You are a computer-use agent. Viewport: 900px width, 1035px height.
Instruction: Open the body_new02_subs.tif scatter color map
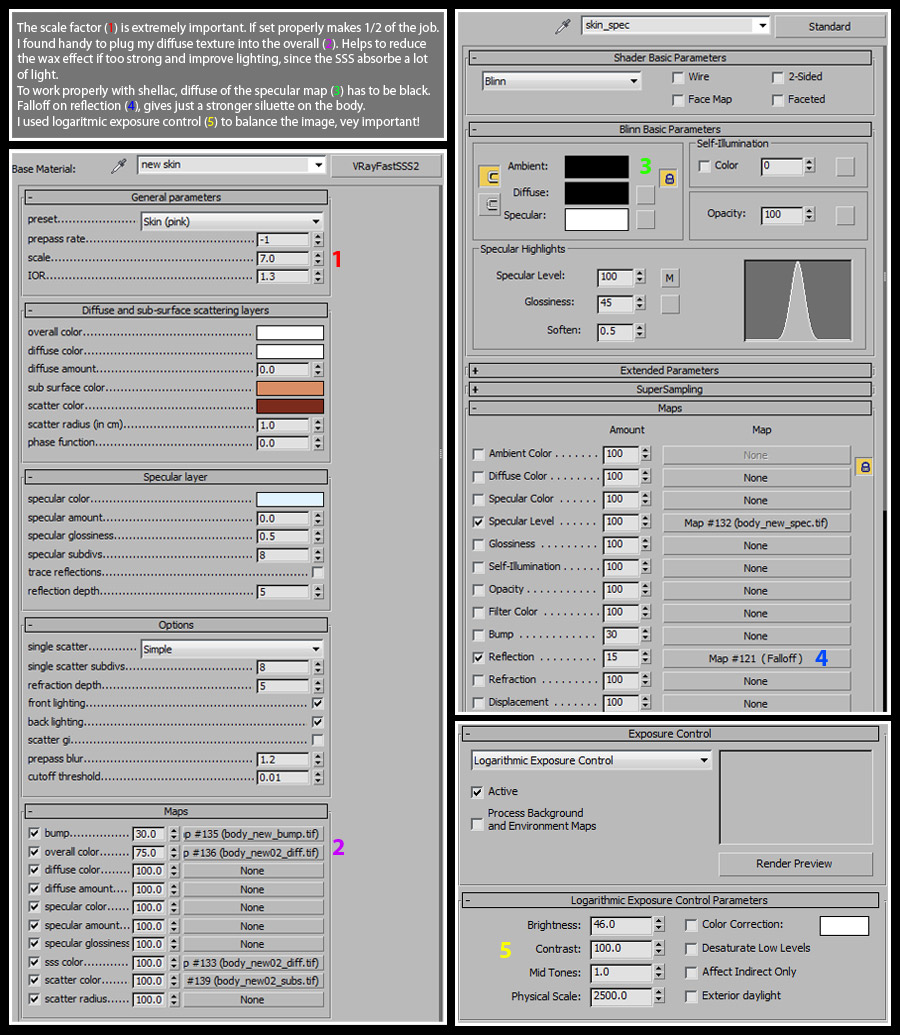pos(254,981)
